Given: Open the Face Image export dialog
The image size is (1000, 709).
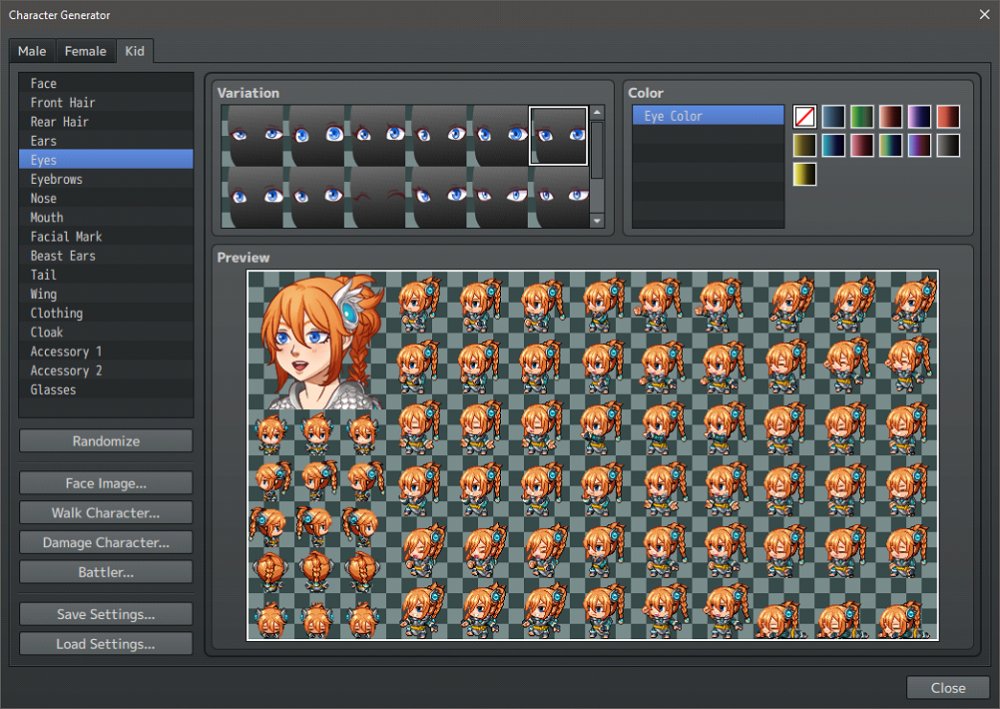Looking at the screenshot, I should point(105,483).
